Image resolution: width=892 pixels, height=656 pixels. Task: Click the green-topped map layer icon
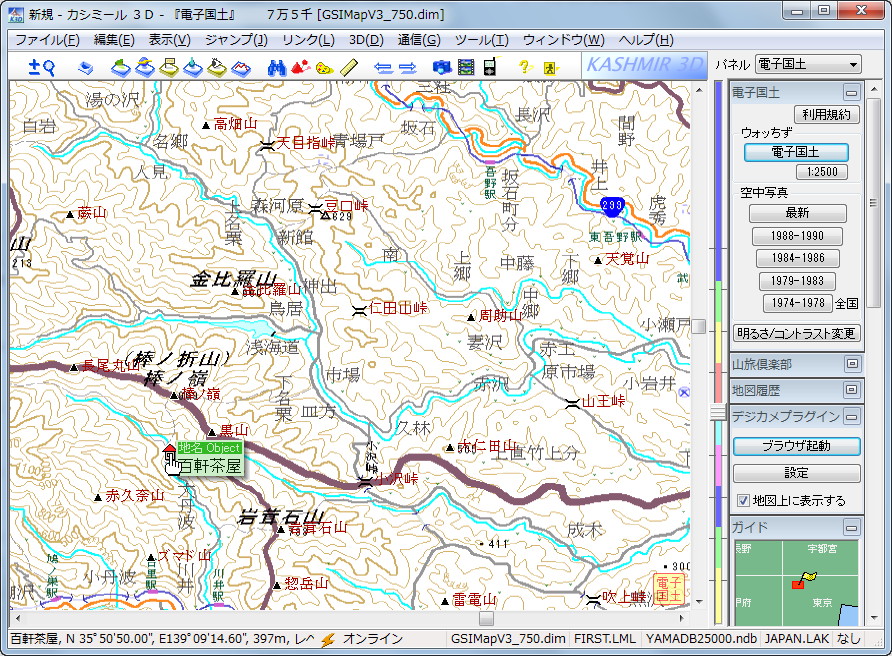[x=120, y=68]
